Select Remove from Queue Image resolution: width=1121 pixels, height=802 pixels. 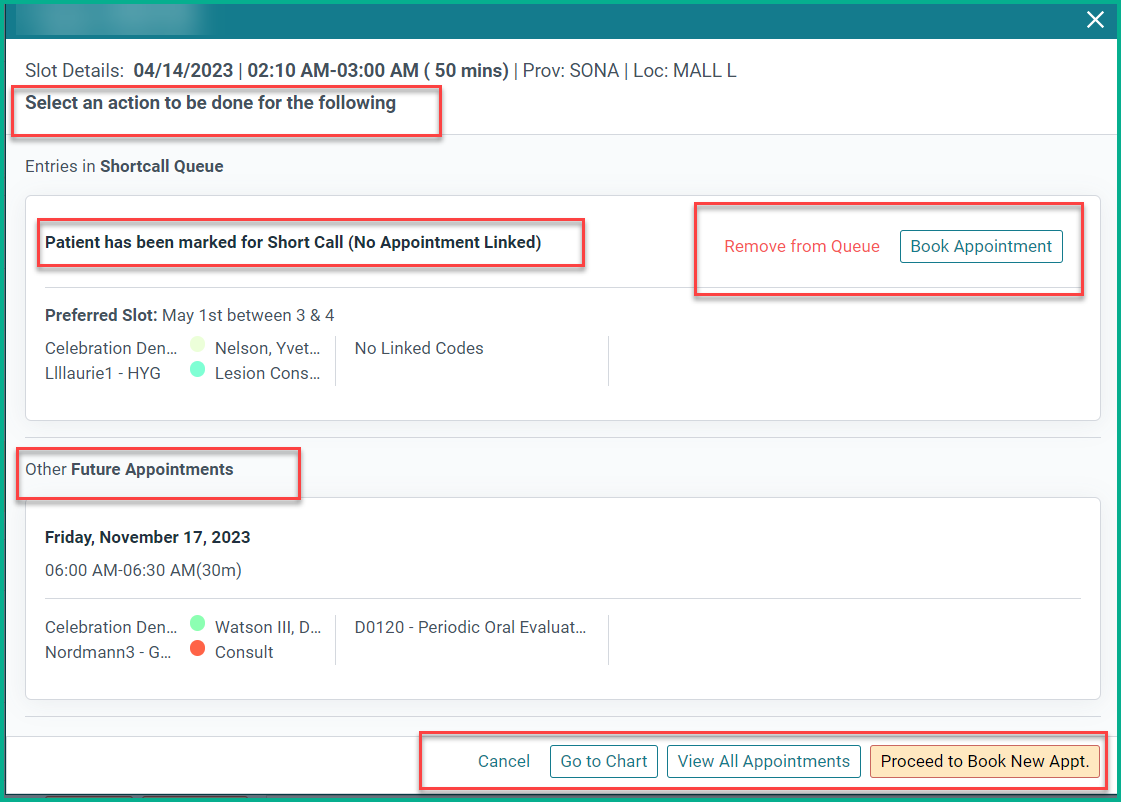[x=801, y=246]
